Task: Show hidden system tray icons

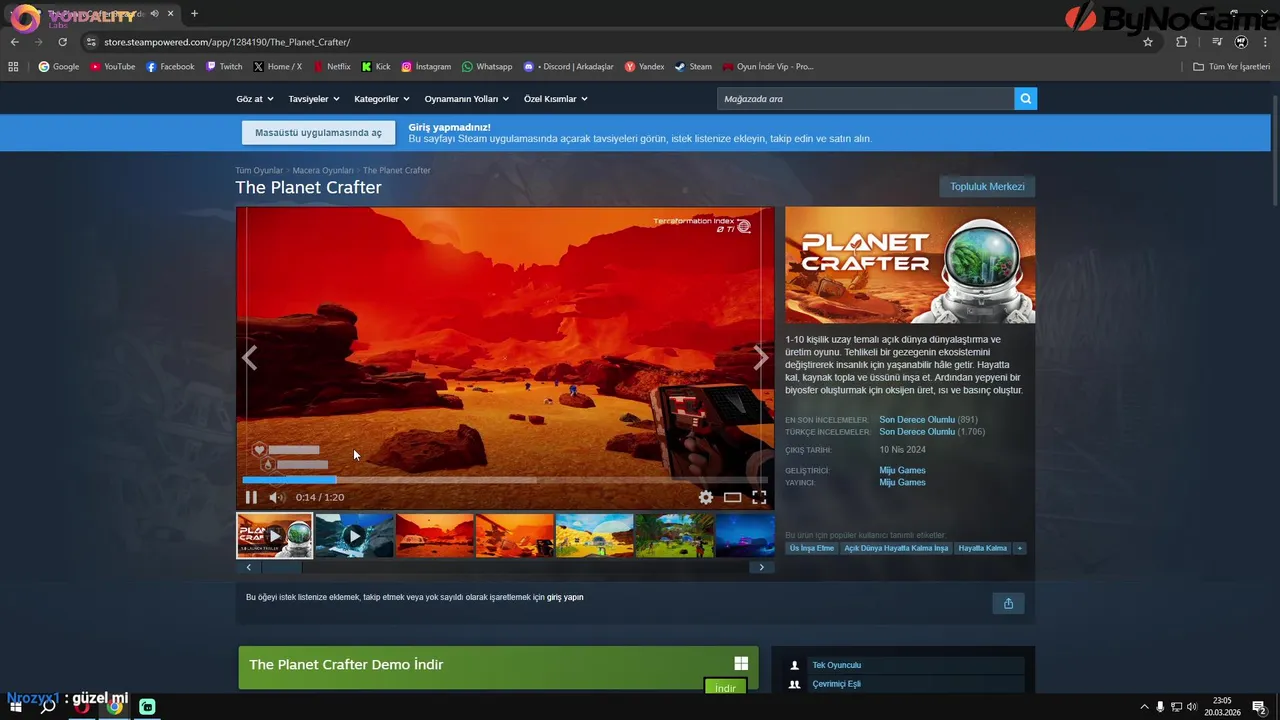Action: [x=1144, y=707]
